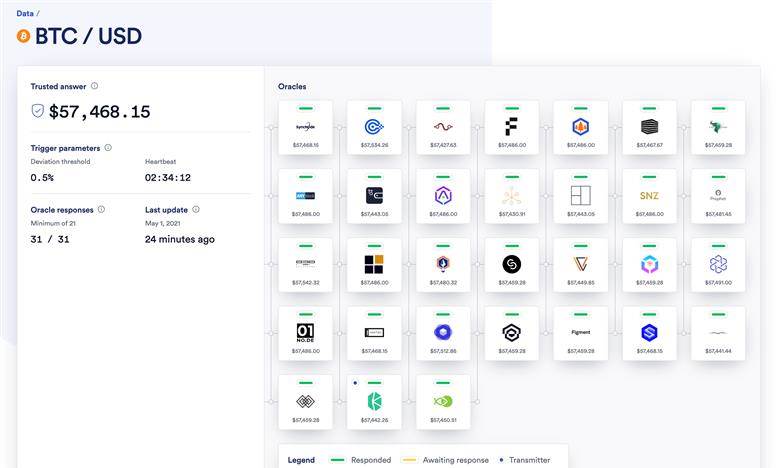
Task: Select the black and orange four-squares logo
Action: tap(374, 264)
